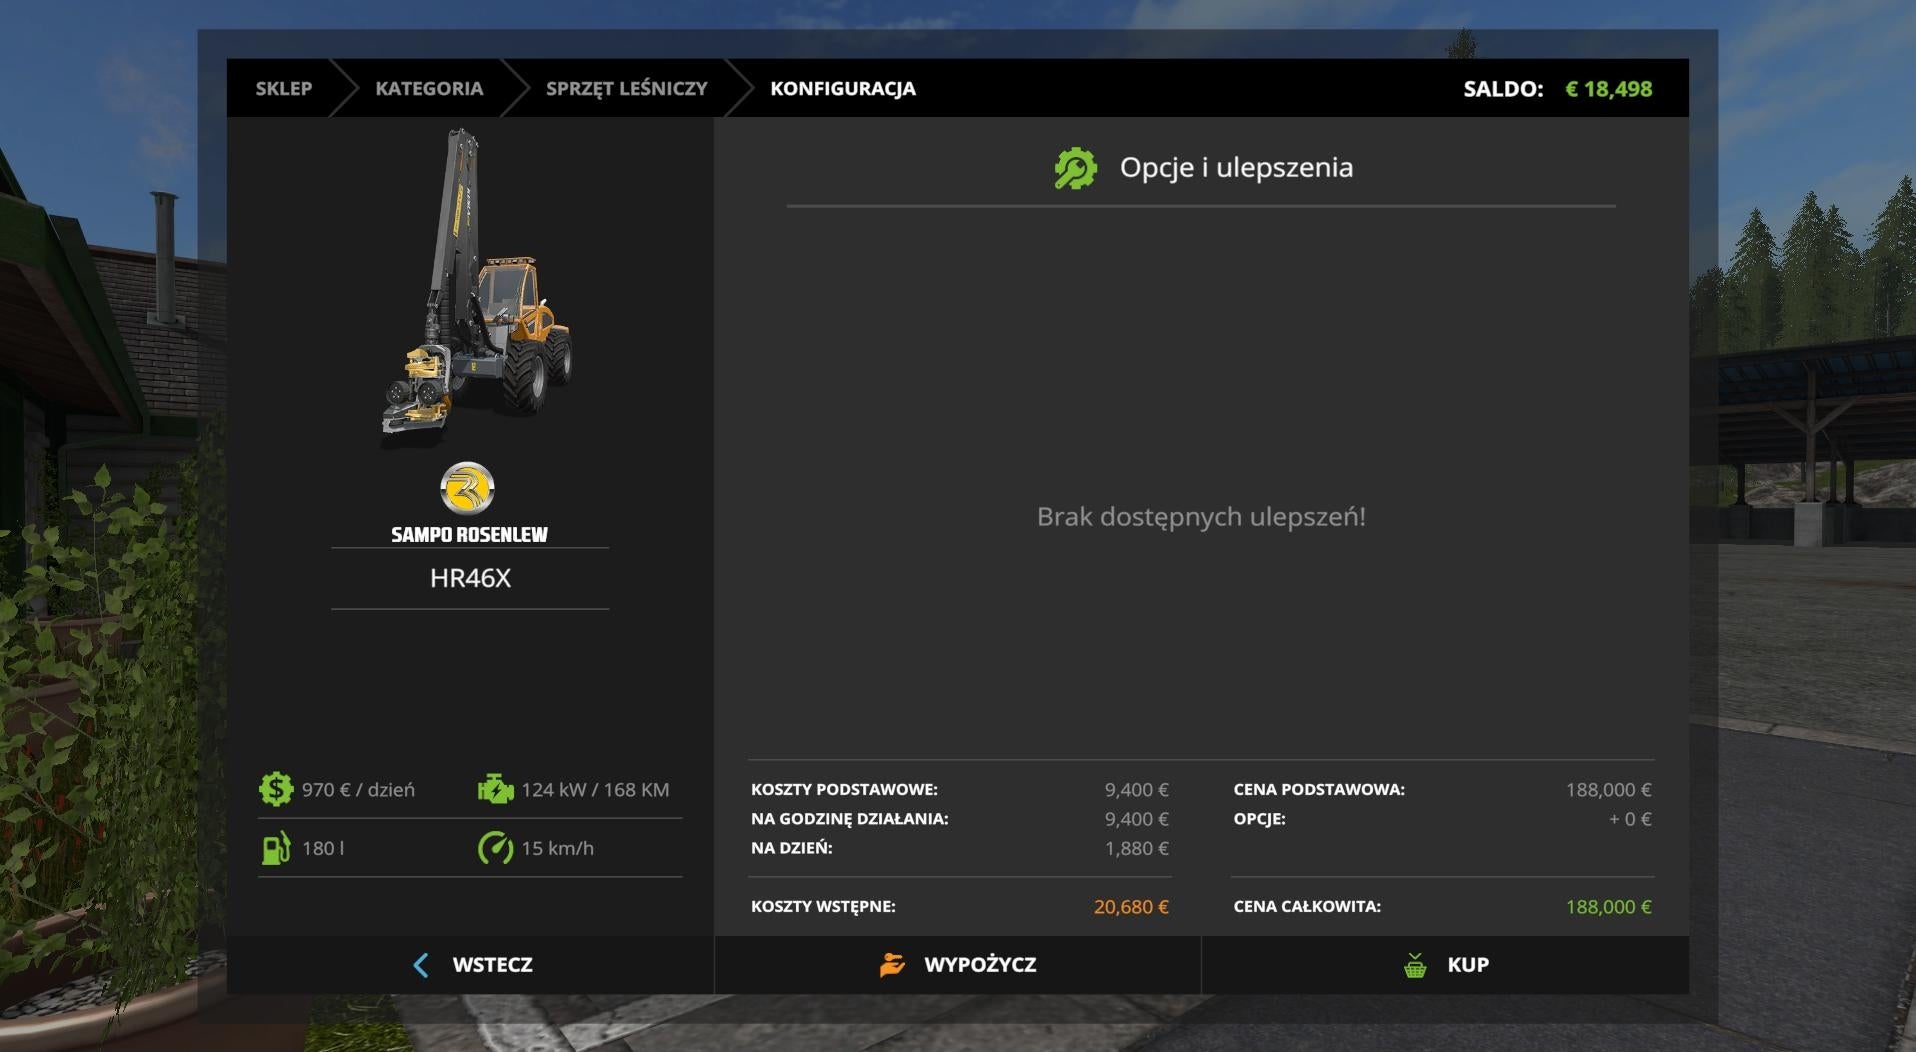
Task: Click the green wrench options icon
Action: (1075, 168)
